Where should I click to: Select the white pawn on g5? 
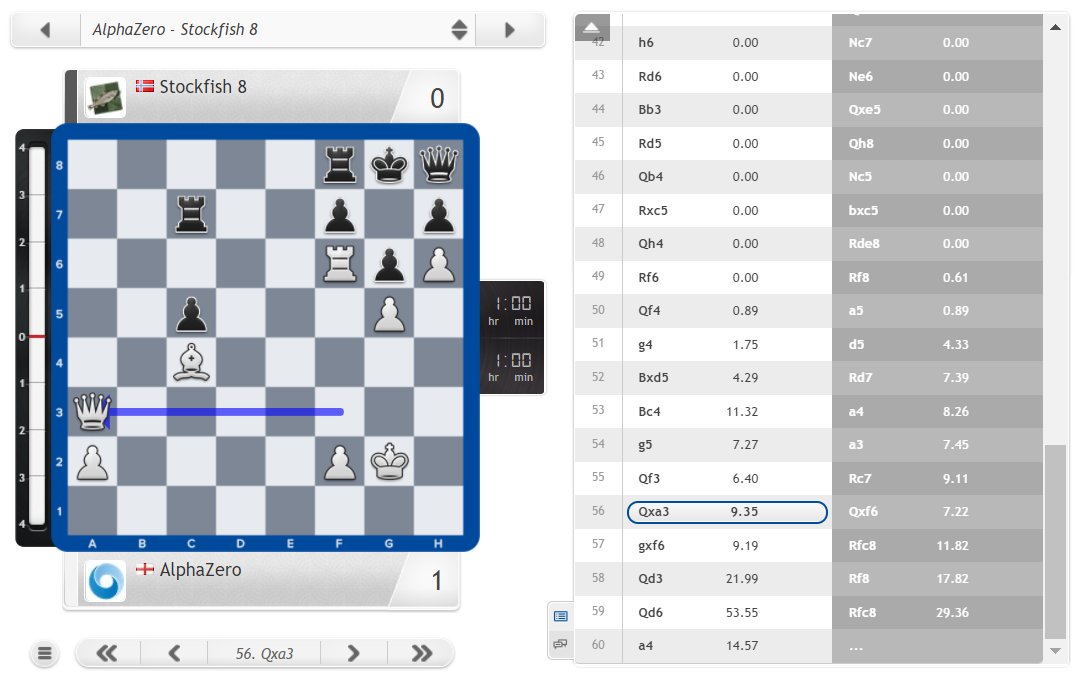389,313
